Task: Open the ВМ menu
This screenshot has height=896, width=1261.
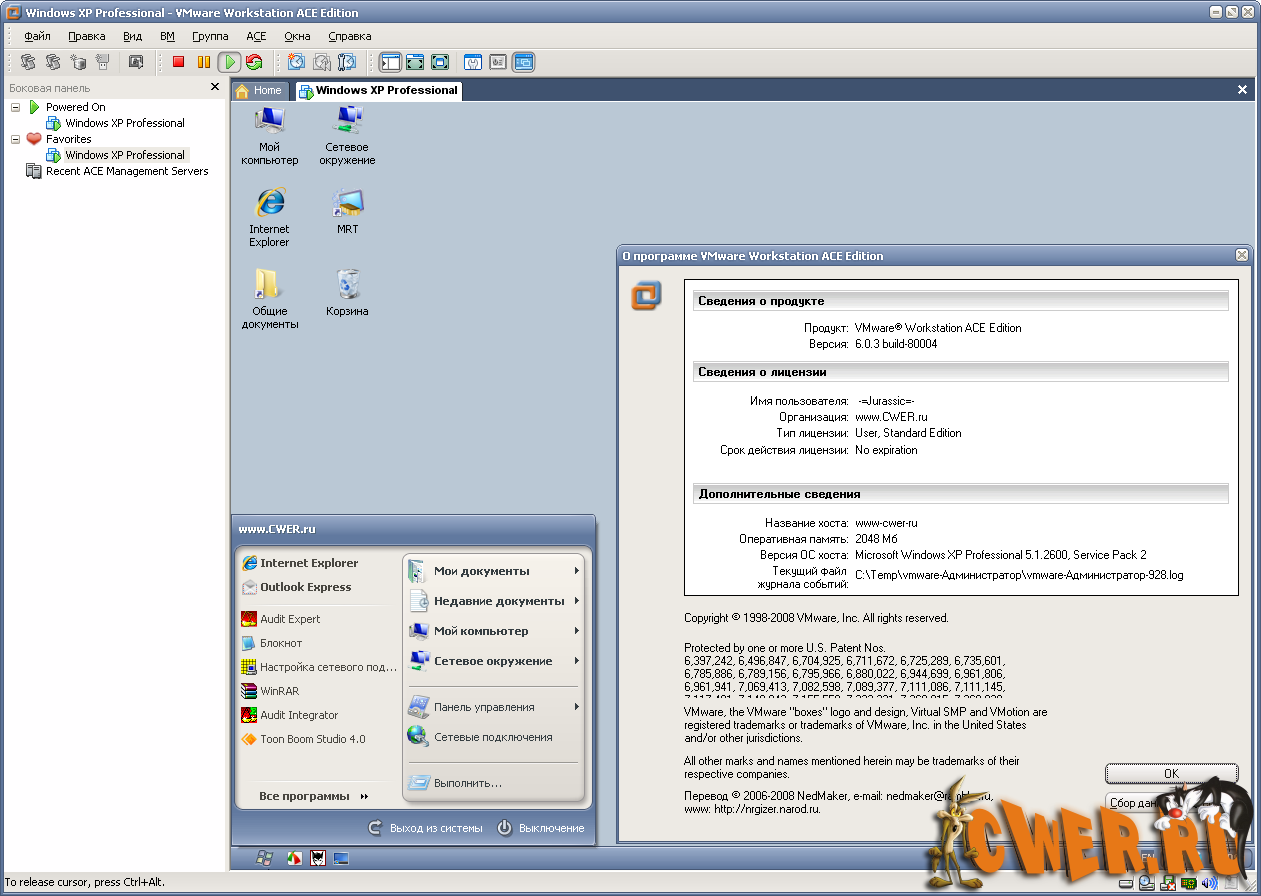Action: click(167, 36)
